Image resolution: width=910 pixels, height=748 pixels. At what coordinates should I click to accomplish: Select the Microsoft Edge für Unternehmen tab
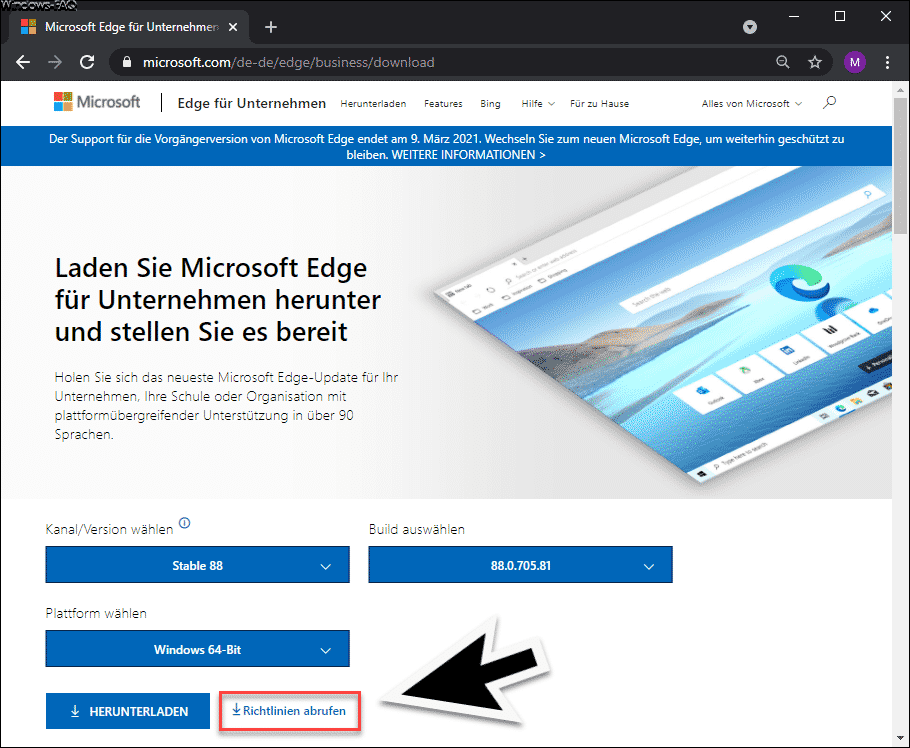(130, 27)
